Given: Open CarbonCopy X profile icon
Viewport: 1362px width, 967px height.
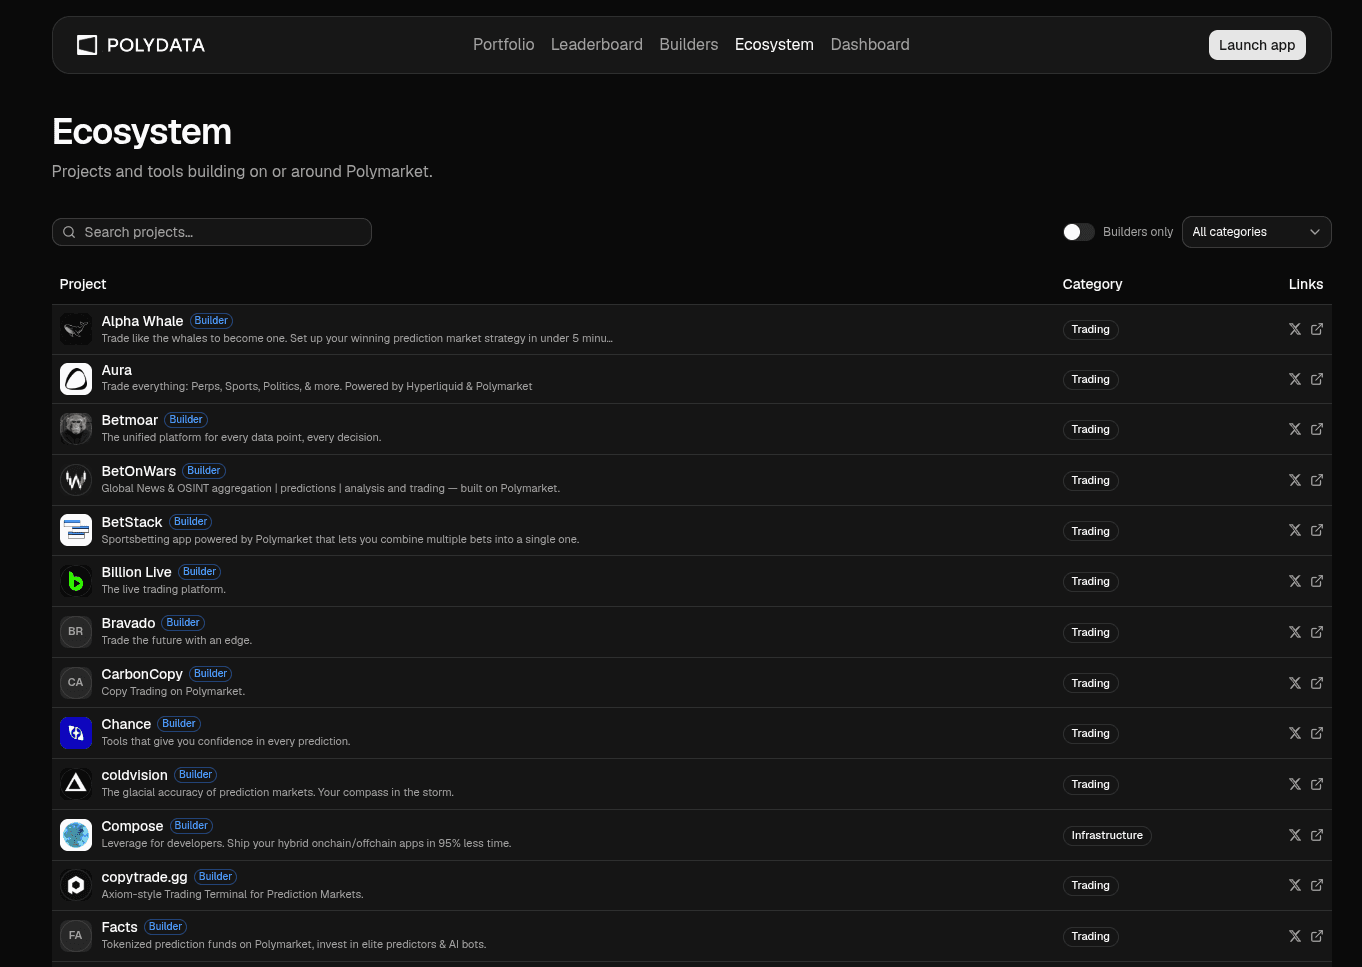Looking at the screenshot, I should (1295, 683).
